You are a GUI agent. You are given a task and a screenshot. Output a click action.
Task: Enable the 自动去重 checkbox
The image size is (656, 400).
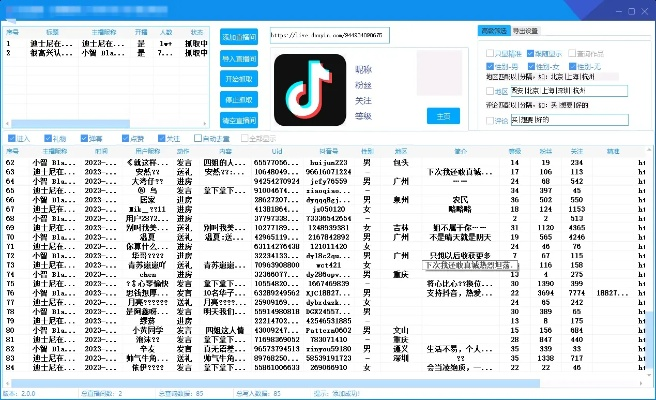[199, 139]
